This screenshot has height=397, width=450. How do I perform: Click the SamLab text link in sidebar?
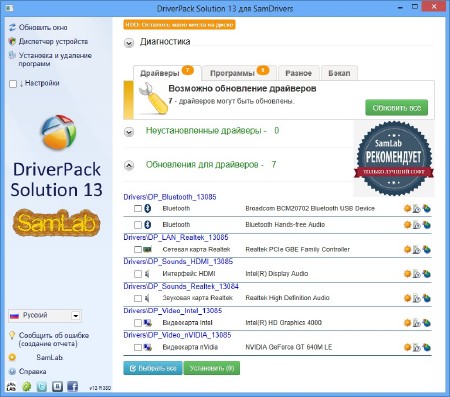pyautogui.click(x=49, y=357)
